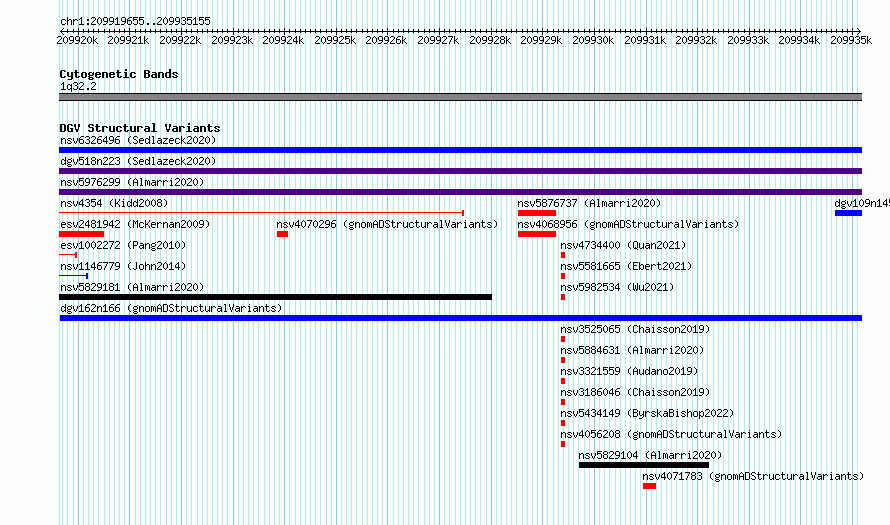Click the 209920k ruler label
Viewport: 890px width, 525px height.
[77, 41]
